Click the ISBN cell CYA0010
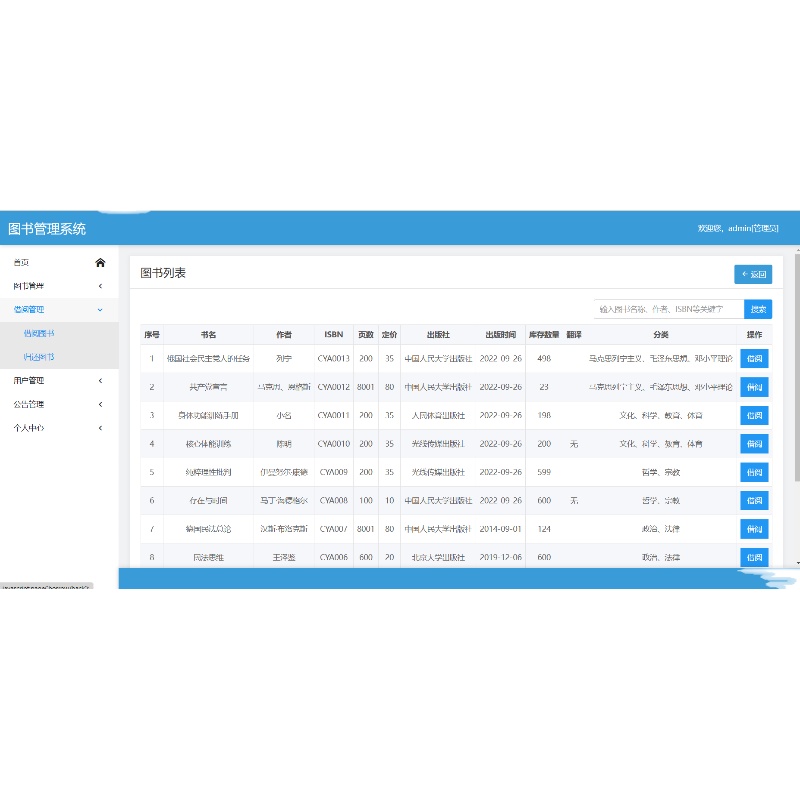Viewport: 800px width, 800px height. click(x=334, y=443)
